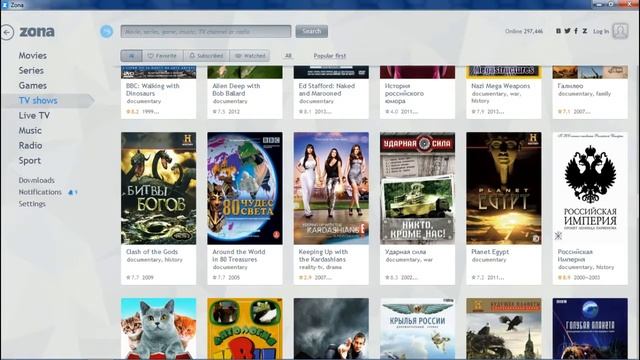
Task: Click Clash of the Gods title text
Action: coord(152,252)
